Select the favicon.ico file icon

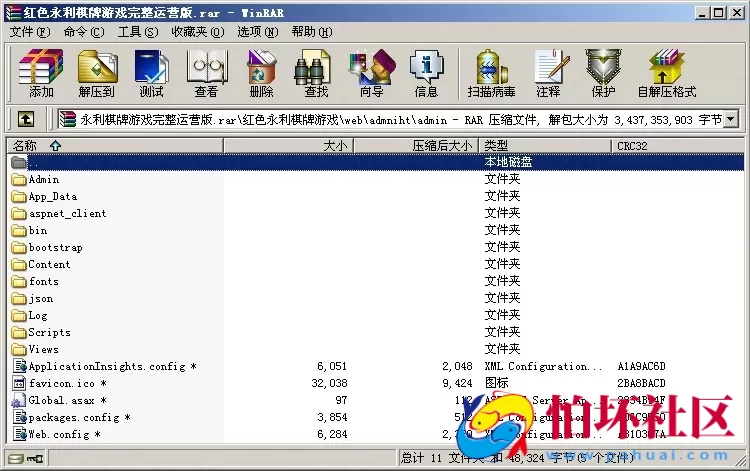click(19, 383)
